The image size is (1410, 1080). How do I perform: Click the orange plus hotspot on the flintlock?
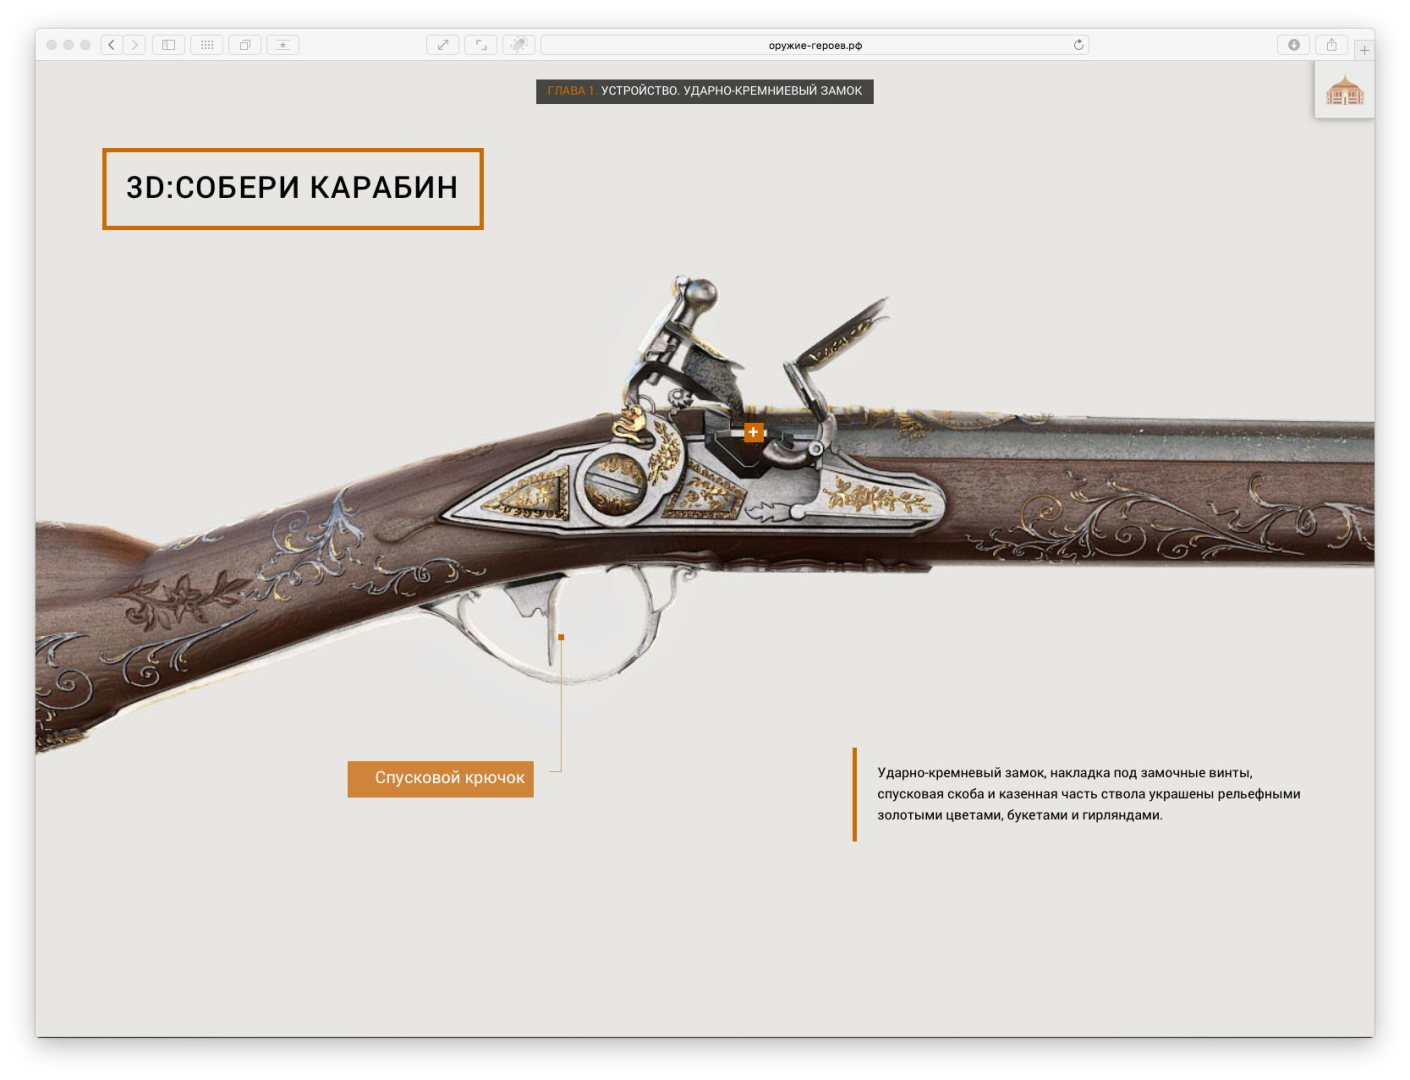point(753,432)
